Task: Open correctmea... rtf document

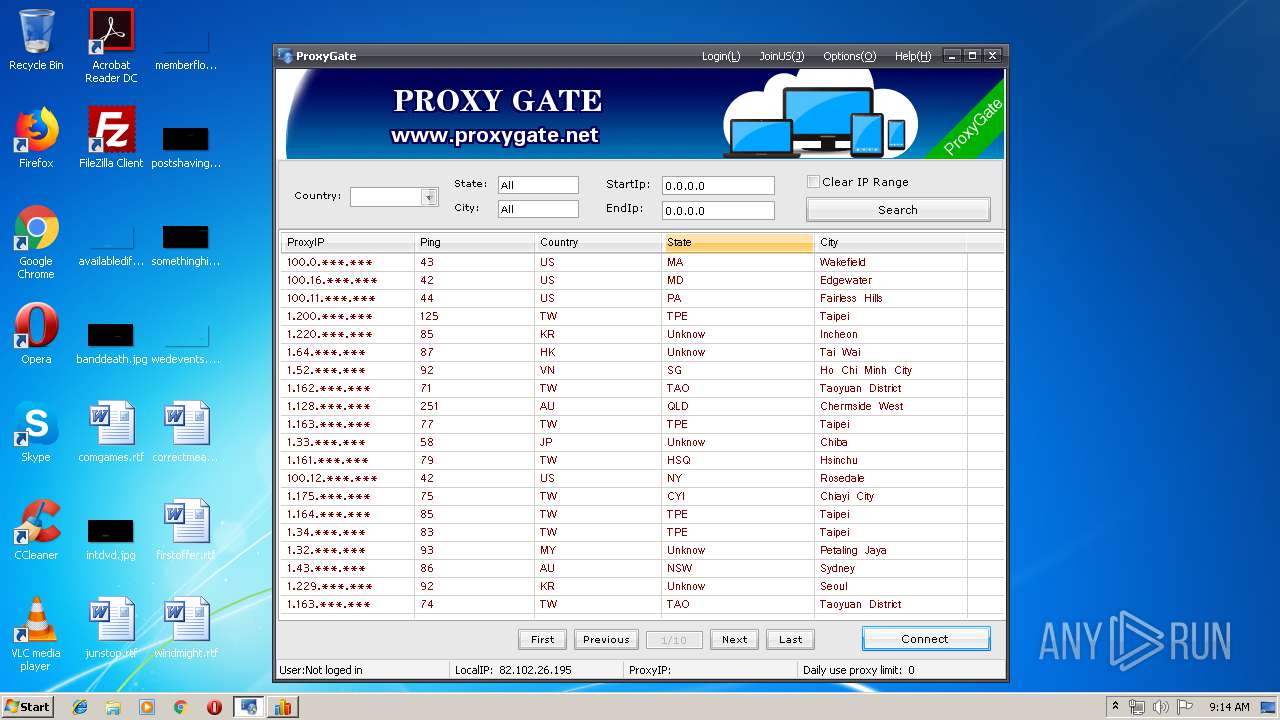Action: tap(186, 432)
